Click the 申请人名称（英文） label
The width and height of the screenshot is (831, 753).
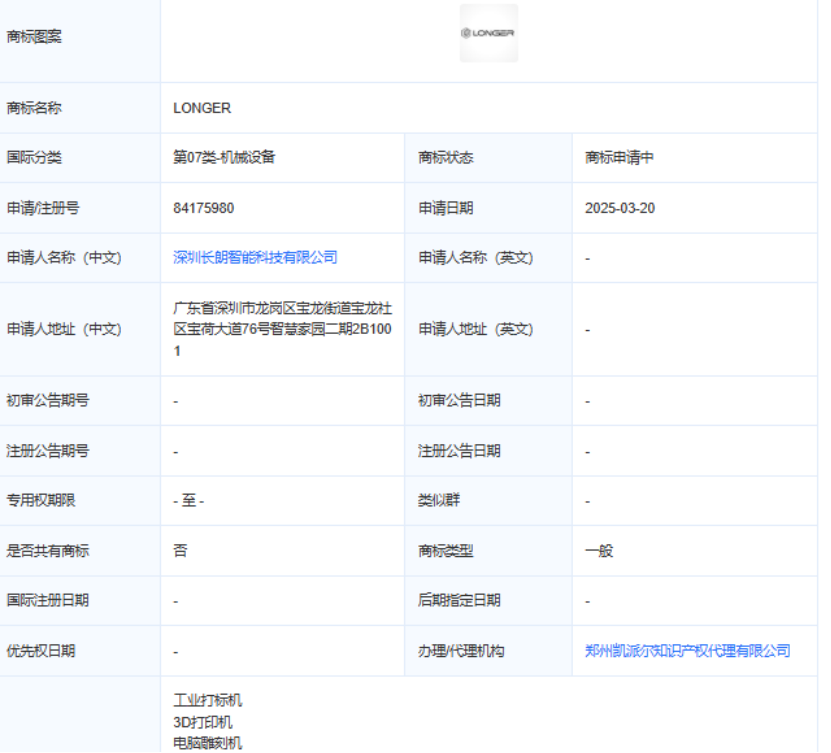click(476, 258)
